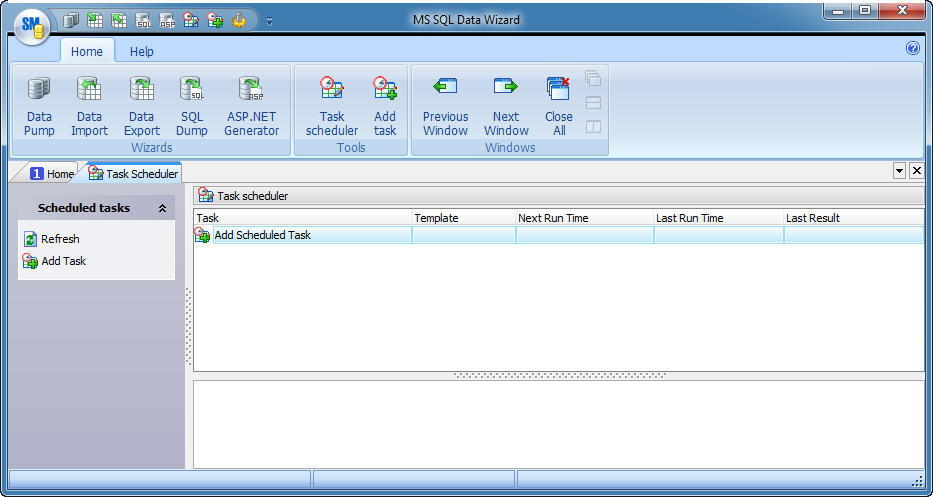Launch Data Export from quick access toolbar
This screenshot has height=497, width=933.
click(119, 21)
